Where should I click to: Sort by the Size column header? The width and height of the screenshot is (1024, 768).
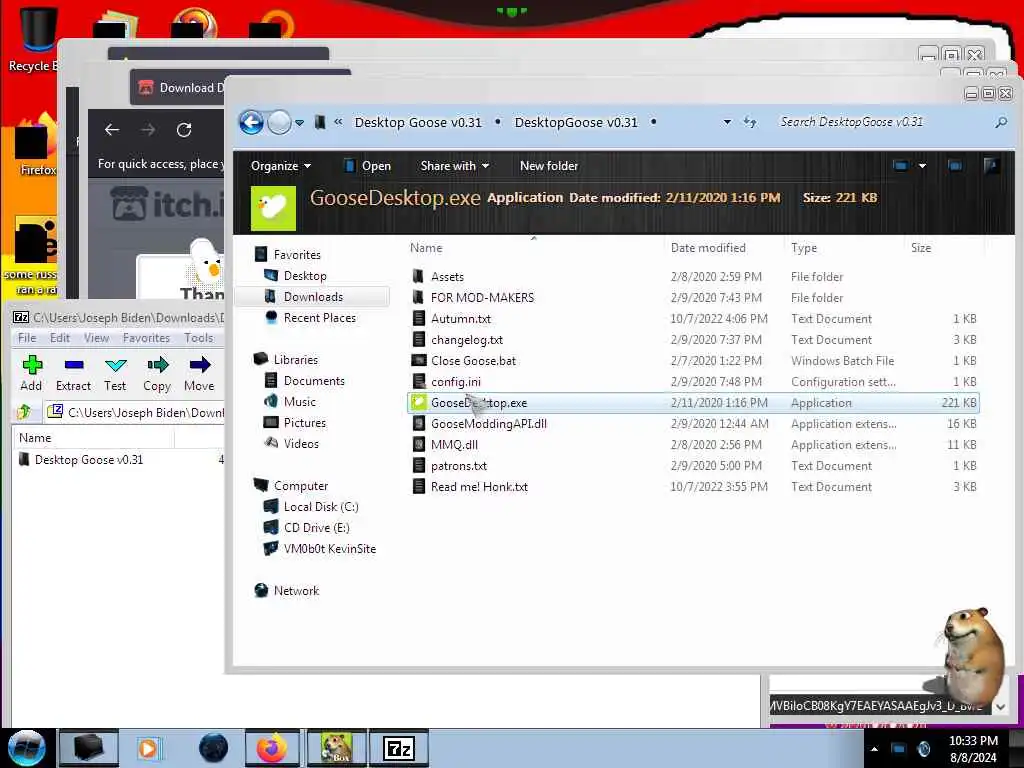click(x=921, y=248)
